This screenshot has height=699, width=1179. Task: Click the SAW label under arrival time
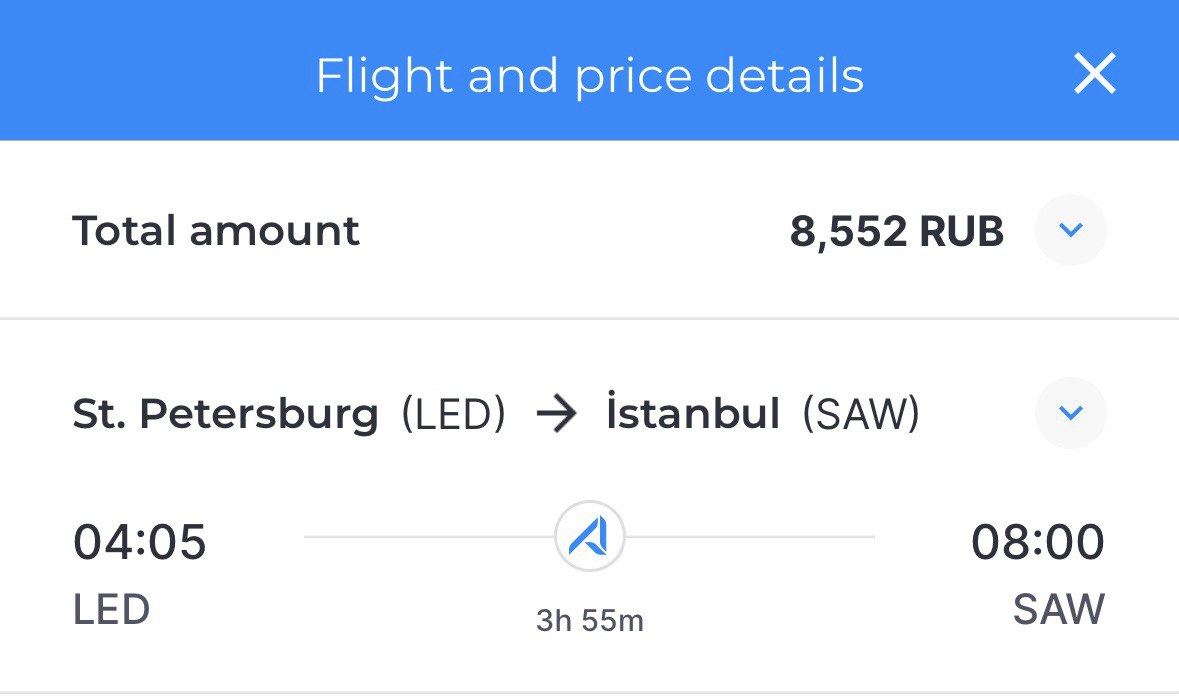(x=1059, y=609)
